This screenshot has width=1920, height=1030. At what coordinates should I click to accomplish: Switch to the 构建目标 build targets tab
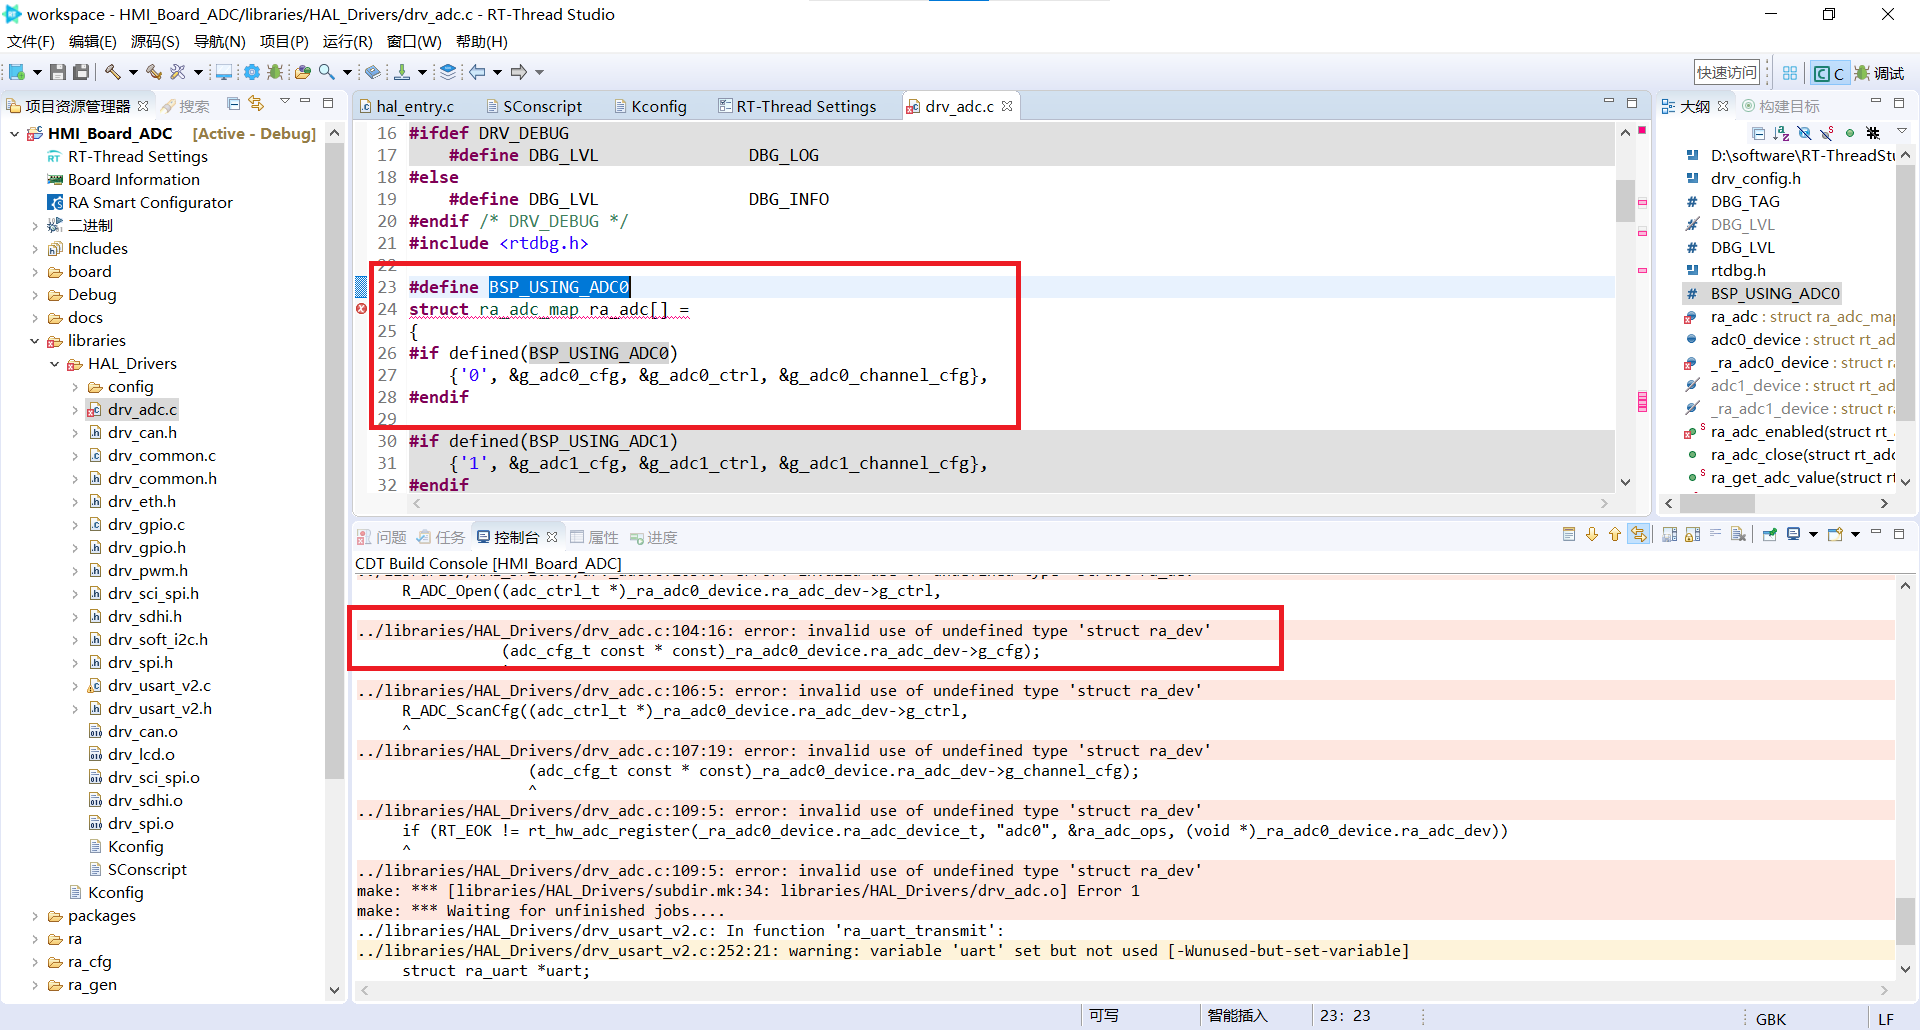1780,106
